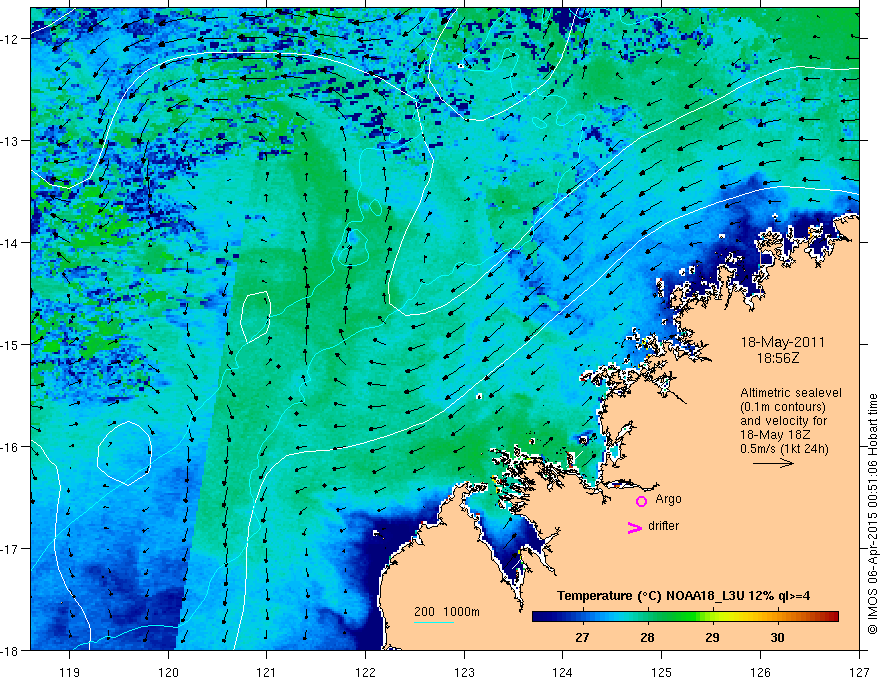Click the "(0.1m contours)" caption line
Screen dimensions: 880x680
pyautogui.click(x=783, y=407)
